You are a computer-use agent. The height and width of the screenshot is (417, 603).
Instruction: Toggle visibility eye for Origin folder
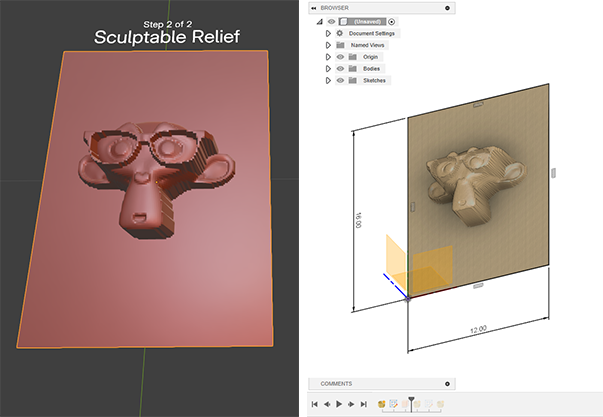(340, 57)
